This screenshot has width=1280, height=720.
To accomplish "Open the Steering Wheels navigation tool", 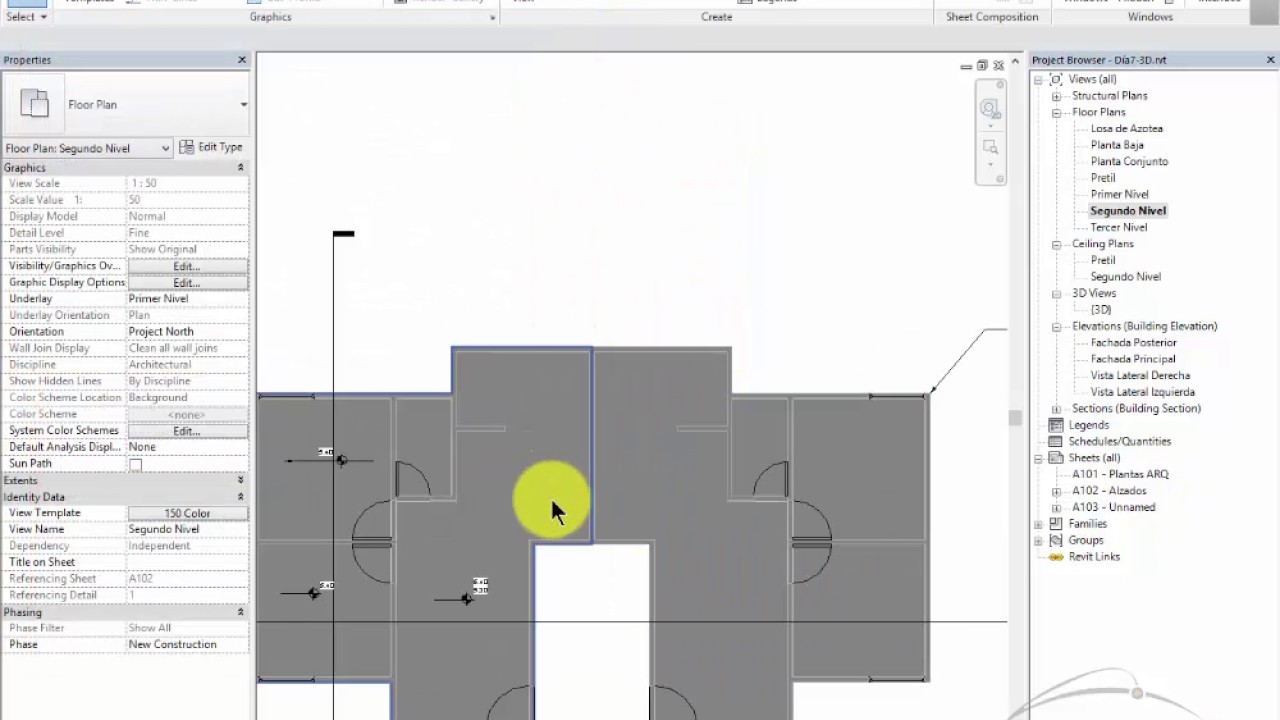I will coord(990,108).
